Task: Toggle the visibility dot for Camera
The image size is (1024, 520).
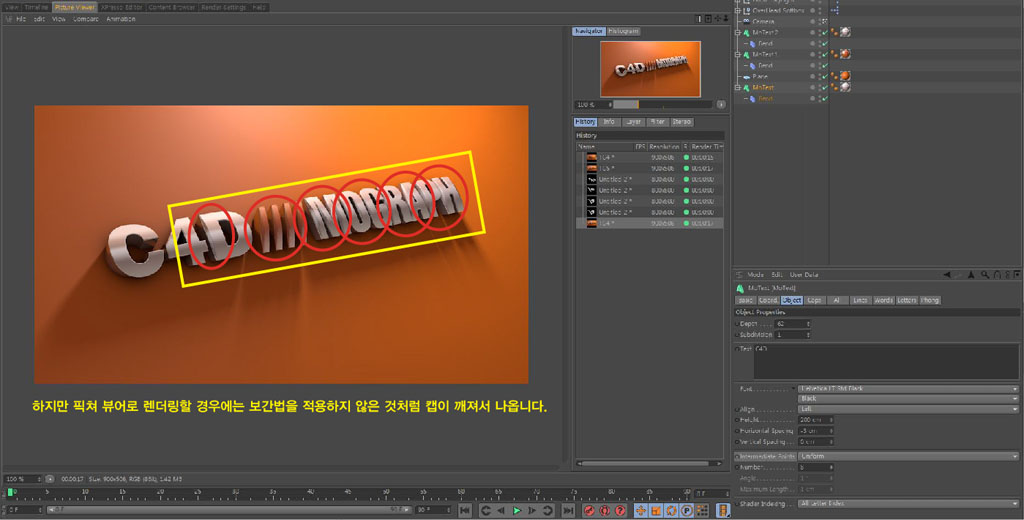Action: click(x=813, y=22)
